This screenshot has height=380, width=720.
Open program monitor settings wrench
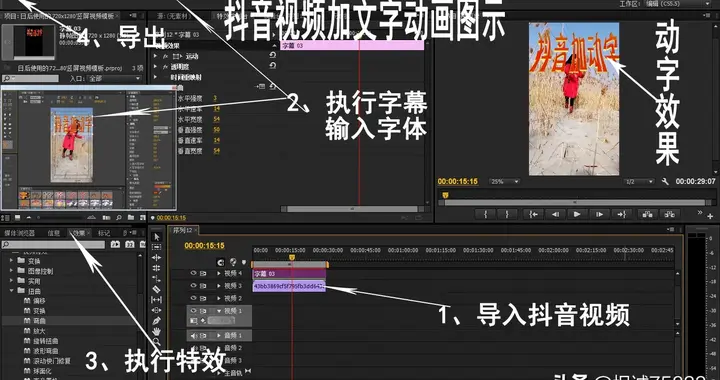[665, 182]
